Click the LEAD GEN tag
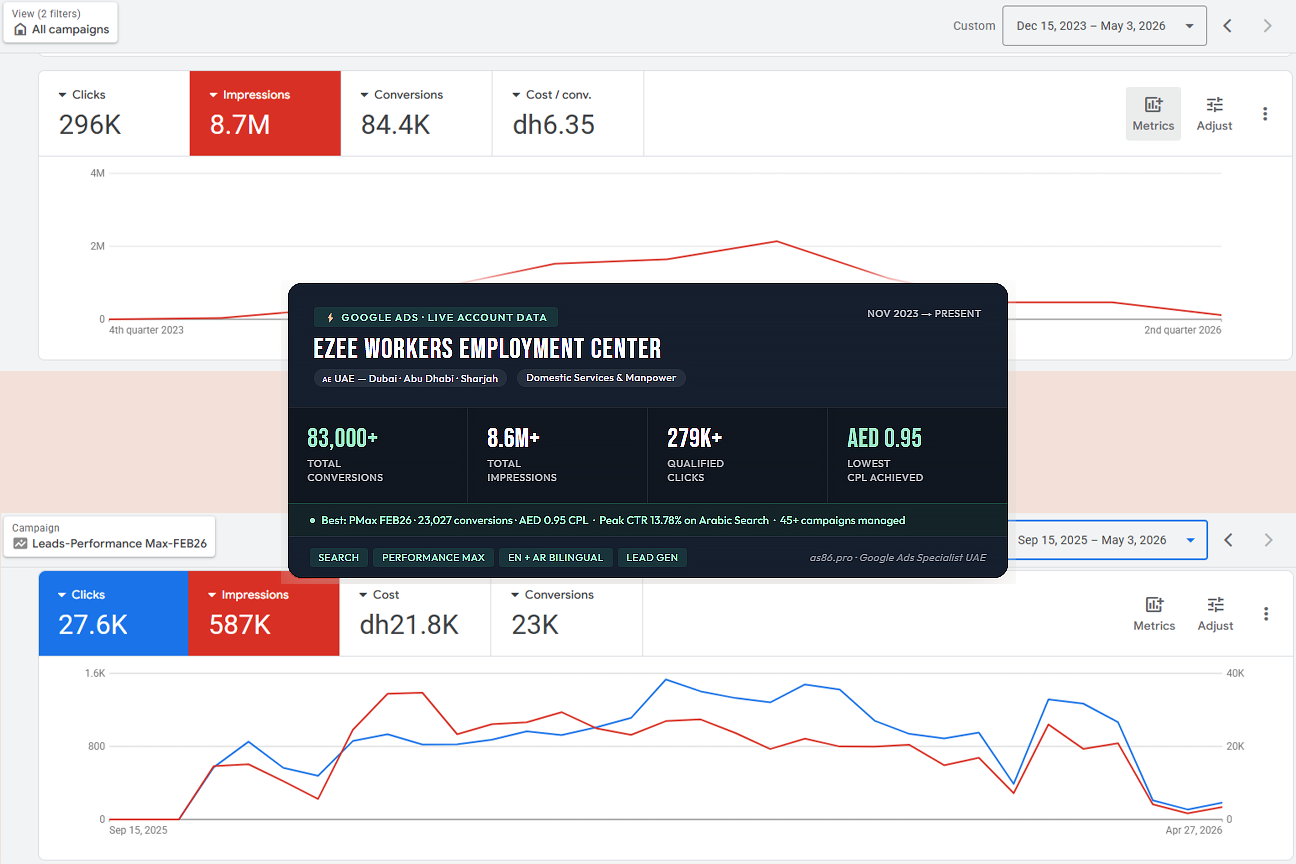The image size is (1296, 864). [652, 557]
